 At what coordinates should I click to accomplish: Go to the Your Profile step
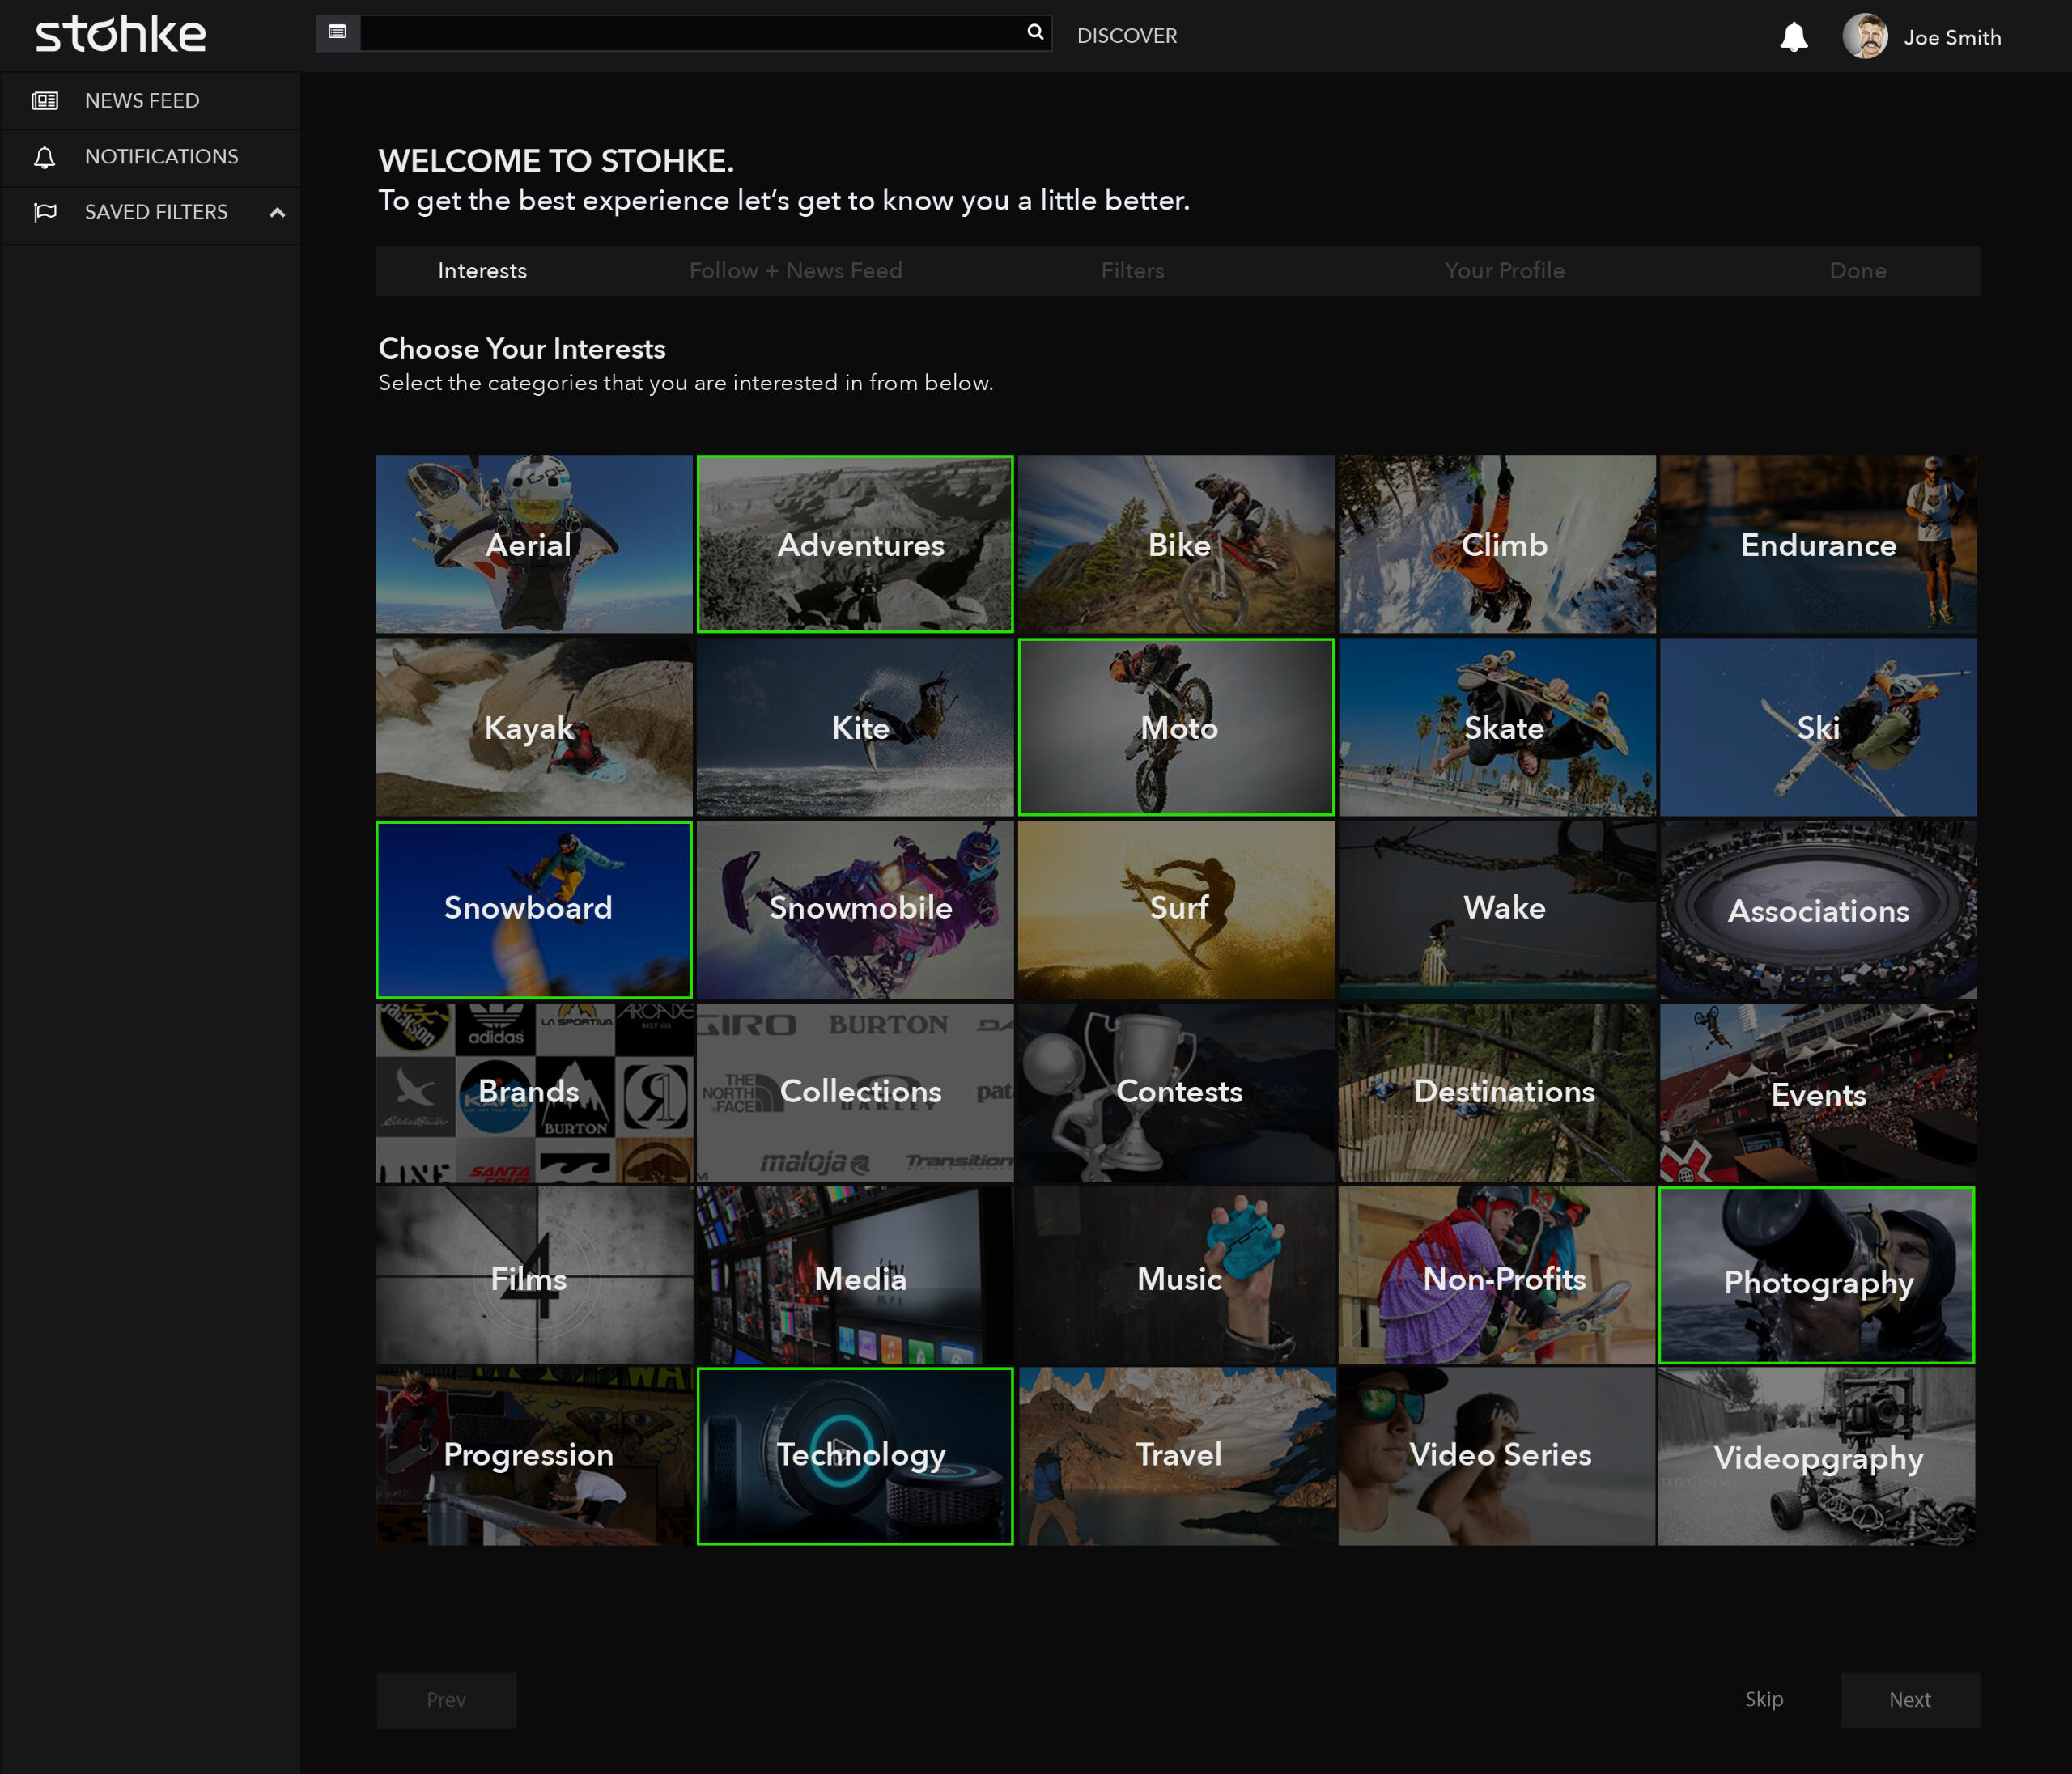pyautogui.click(x=1503, y=271)
